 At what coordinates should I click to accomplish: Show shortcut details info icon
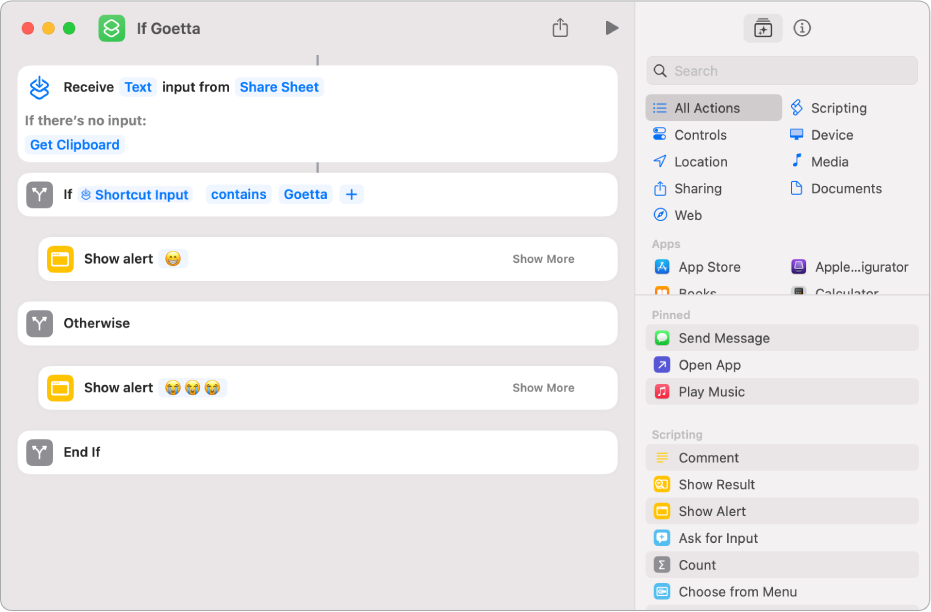click(x=802, y=28)
